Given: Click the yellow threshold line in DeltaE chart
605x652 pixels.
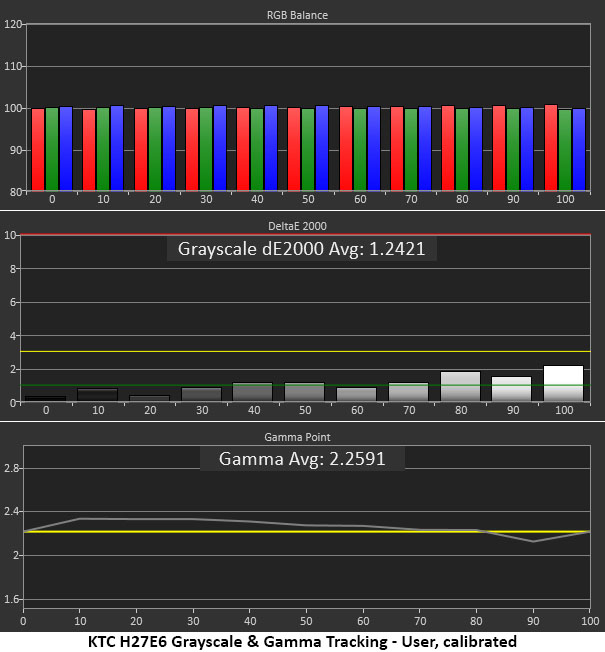Looking at the screenshot, I should point(305,351).
